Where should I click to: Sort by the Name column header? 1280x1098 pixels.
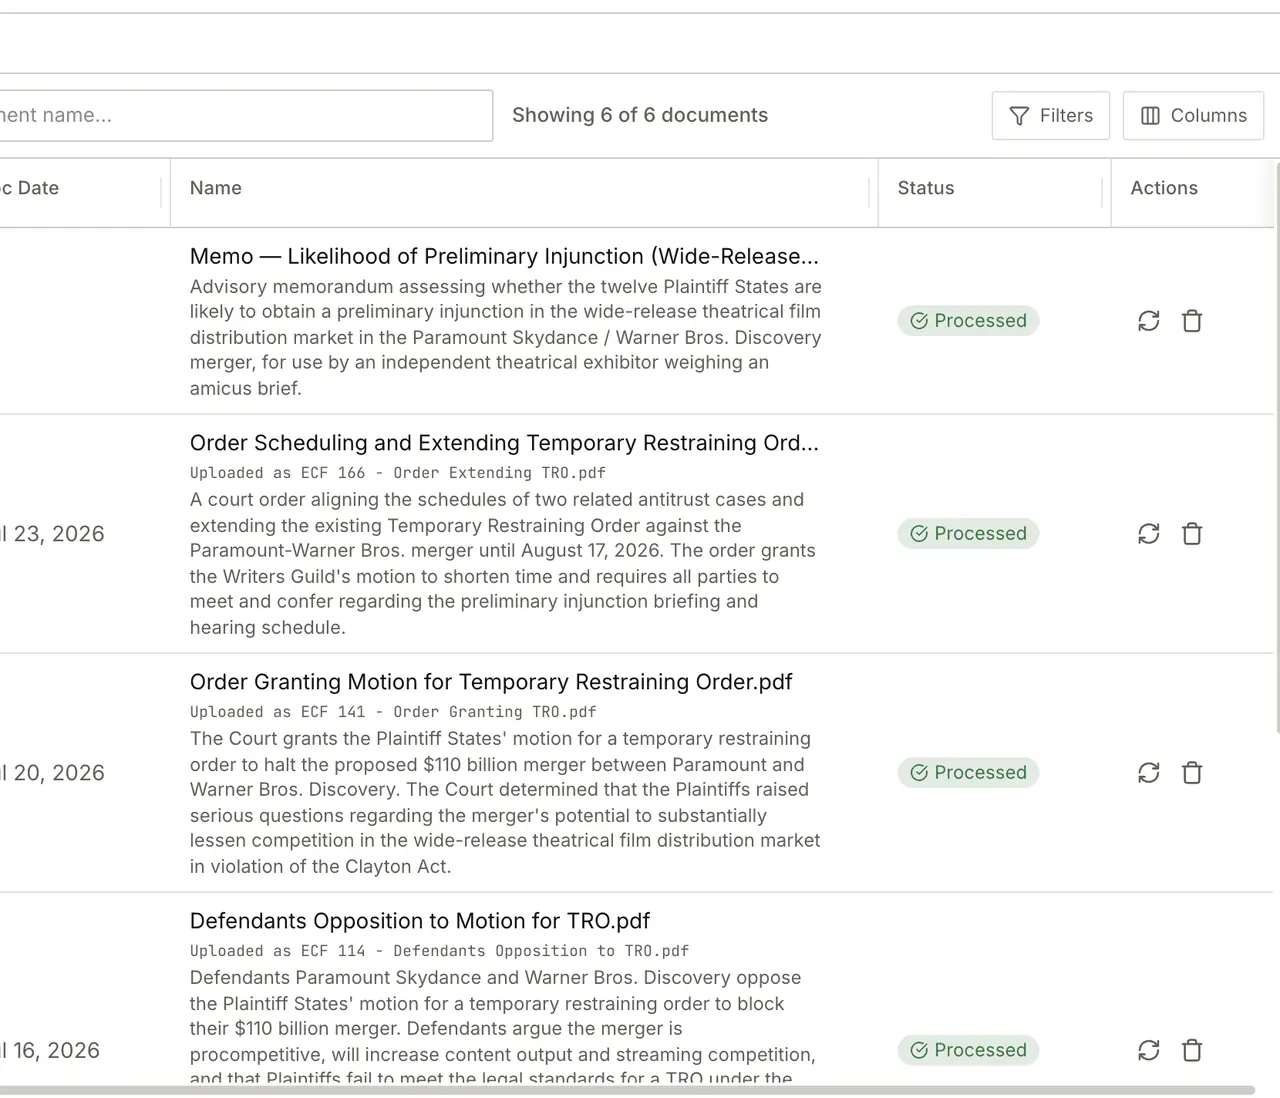pos(216,188)
